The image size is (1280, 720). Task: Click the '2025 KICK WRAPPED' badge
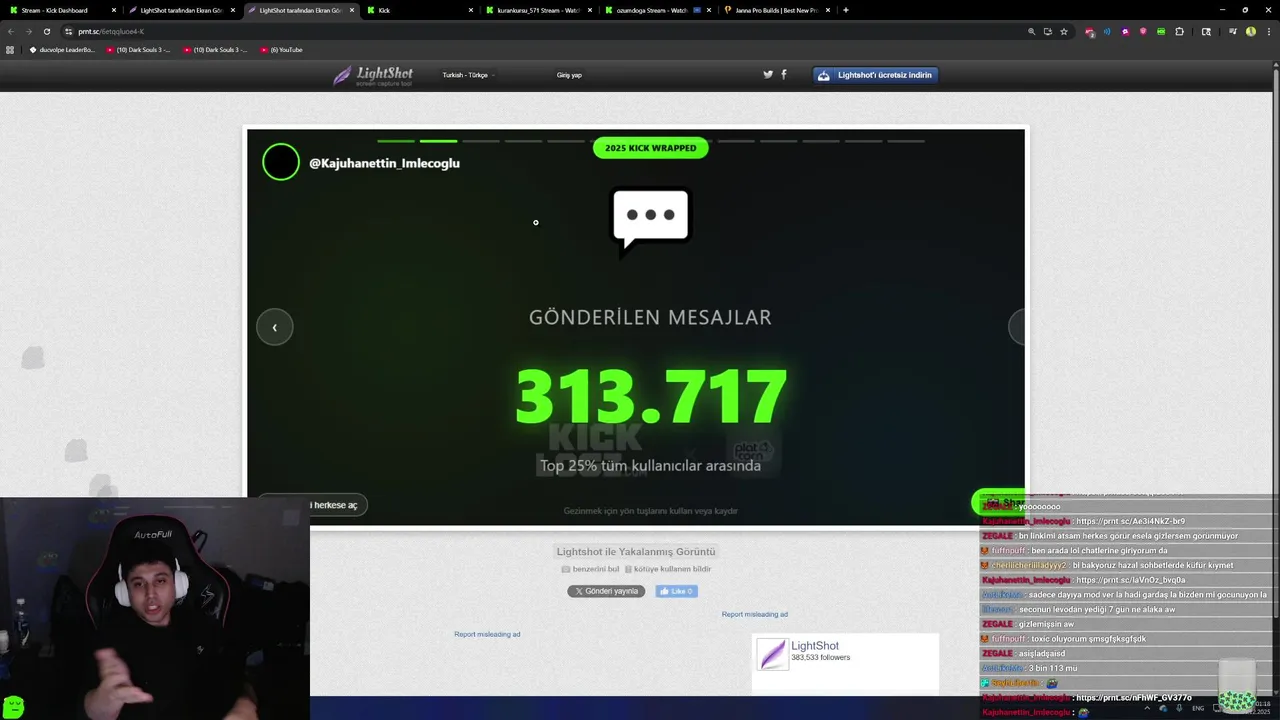coord(650,148)
